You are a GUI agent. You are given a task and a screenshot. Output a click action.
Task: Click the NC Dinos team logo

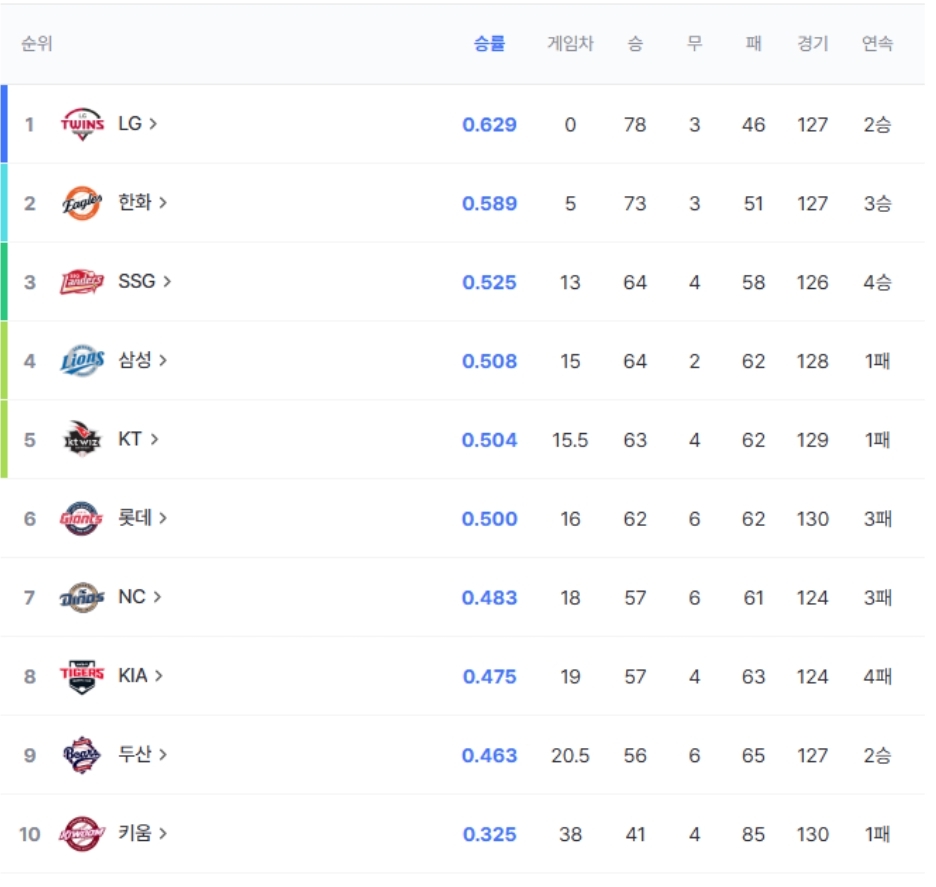tap(82, 597)
